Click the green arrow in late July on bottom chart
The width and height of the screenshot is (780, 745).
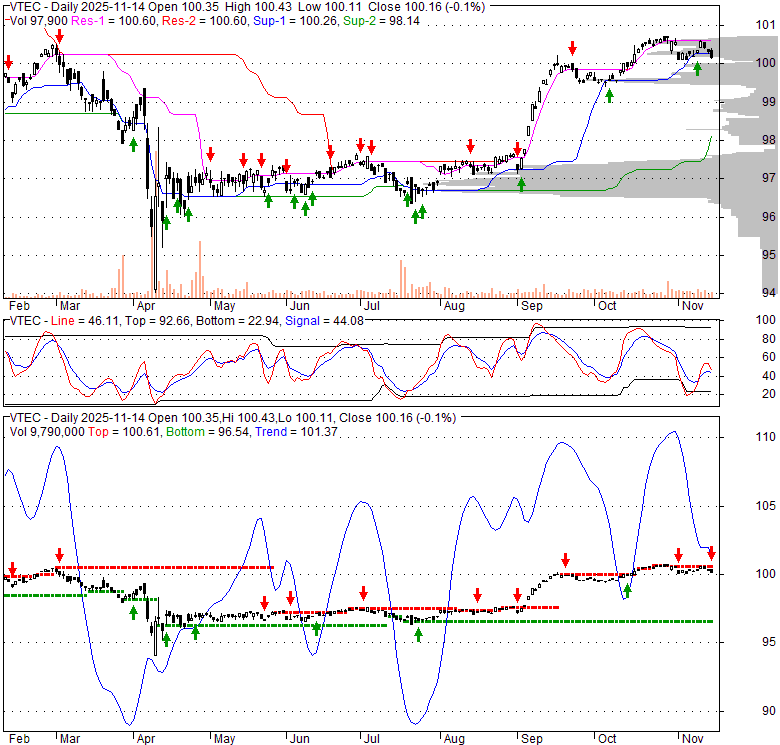click(419, 633)
